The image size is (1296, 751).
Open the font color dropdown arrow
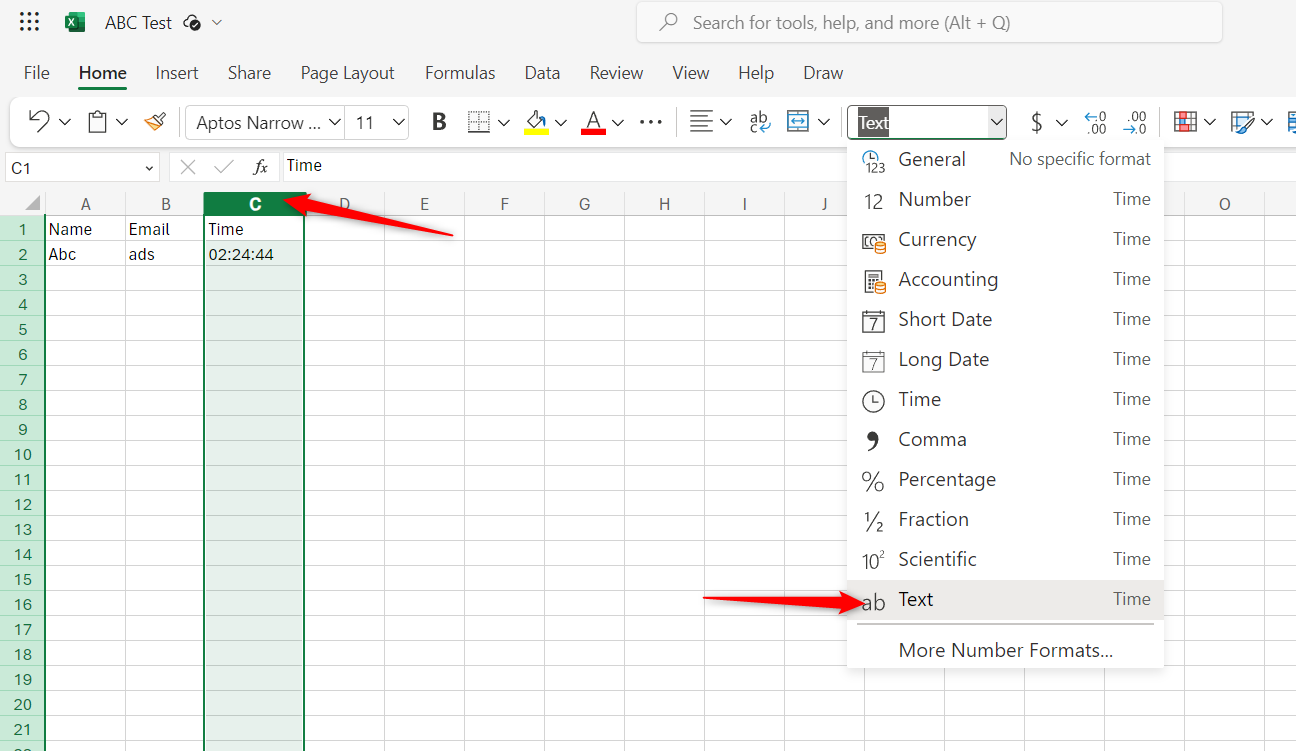click(618, 122)
